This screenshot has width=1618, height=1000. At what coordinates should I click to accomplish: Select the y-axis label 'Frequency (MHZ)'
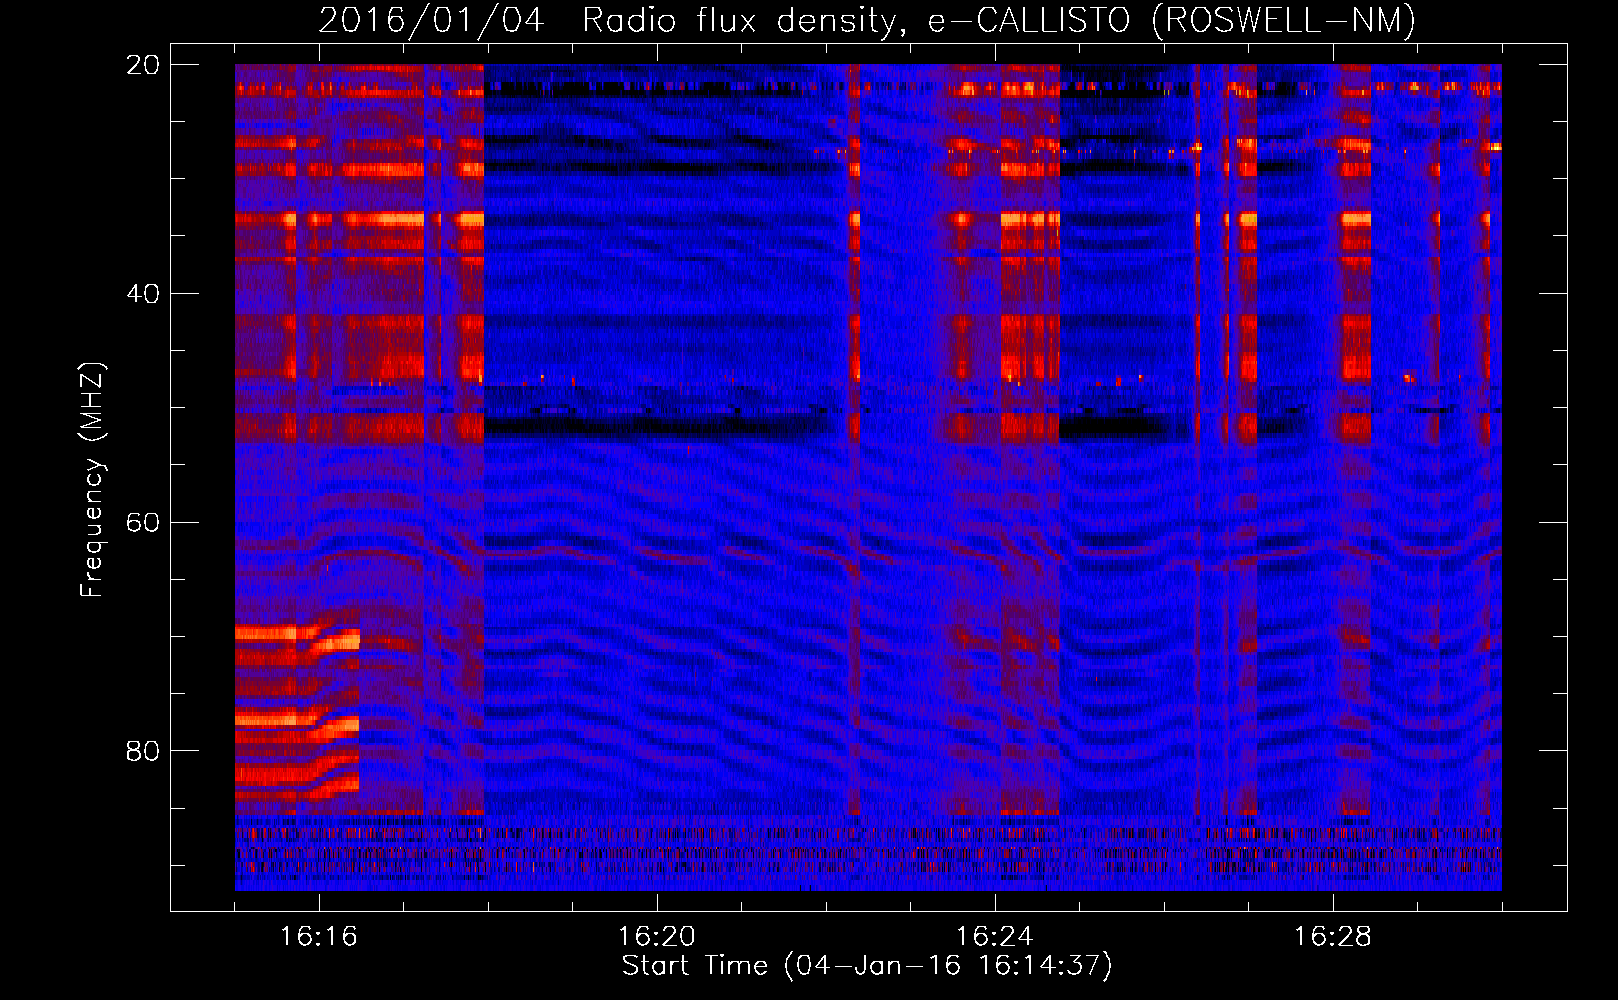pyautogui.click(x=92, y=480)
